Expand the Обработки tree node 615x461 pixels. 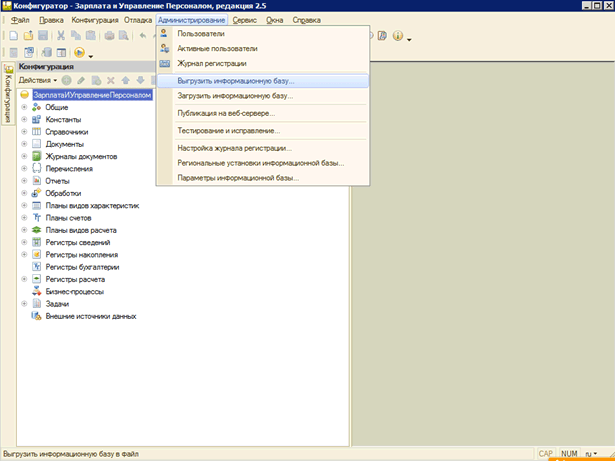pos(24,193)
